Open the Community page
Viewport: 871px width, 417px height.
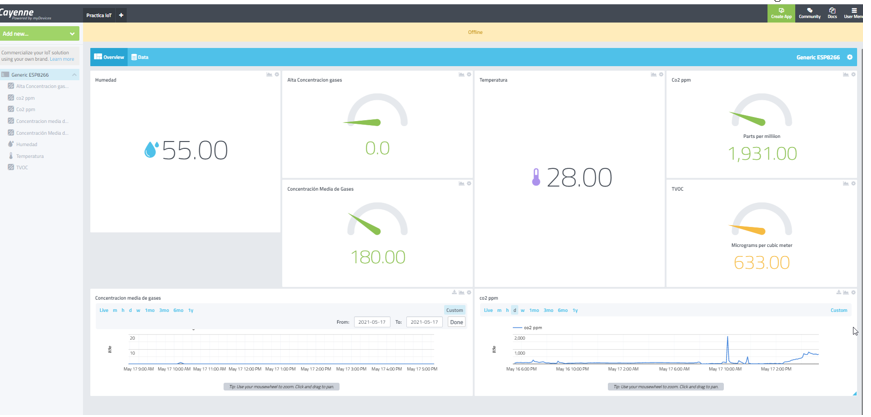[x=809, y=13]
